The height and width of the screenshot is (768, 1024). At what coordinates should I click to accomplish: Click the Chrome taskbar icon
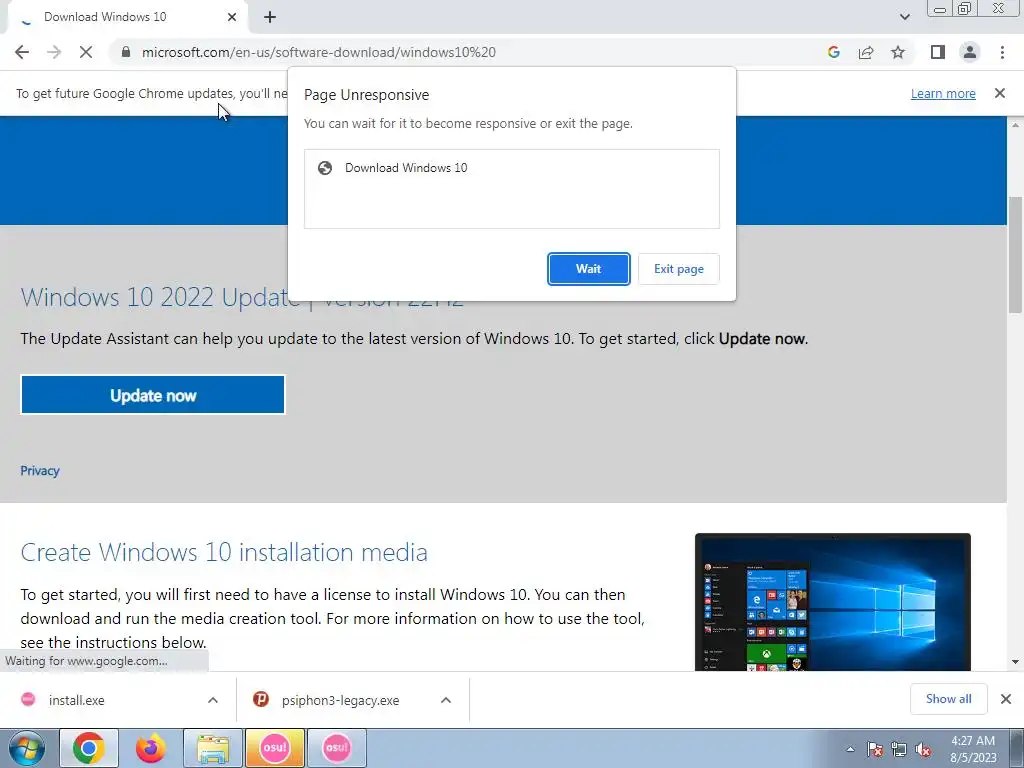coord(89,748)
